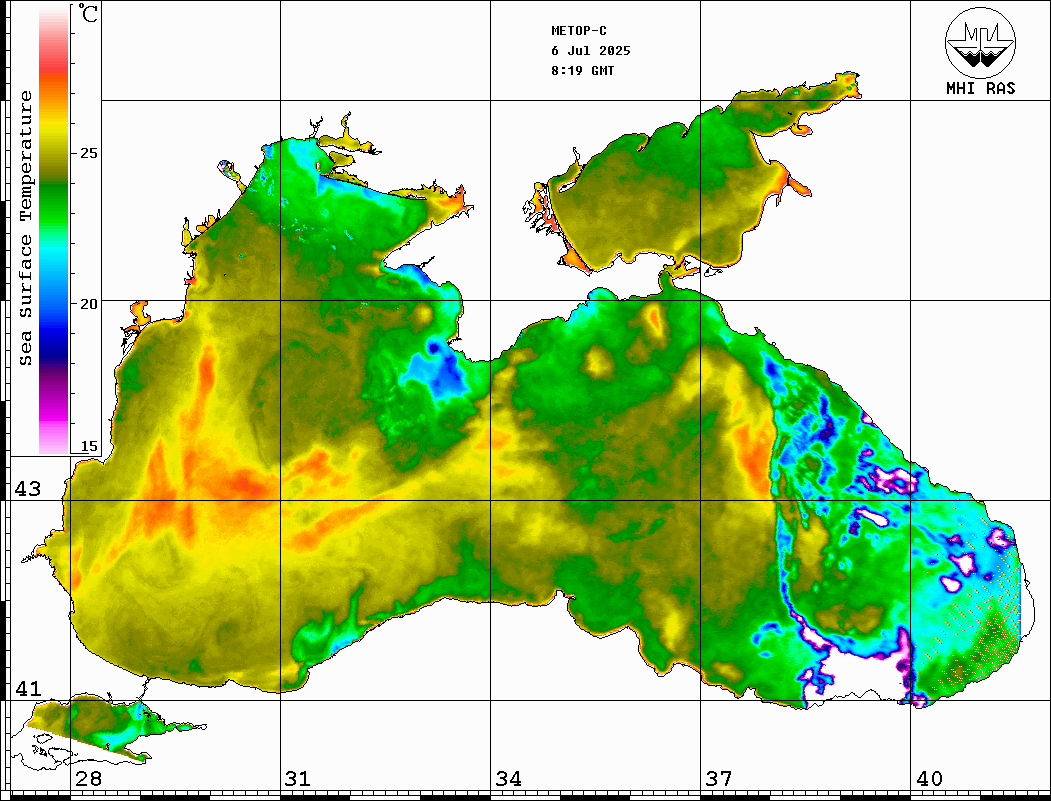Click longitude label 37

click(x=719, y=779)
